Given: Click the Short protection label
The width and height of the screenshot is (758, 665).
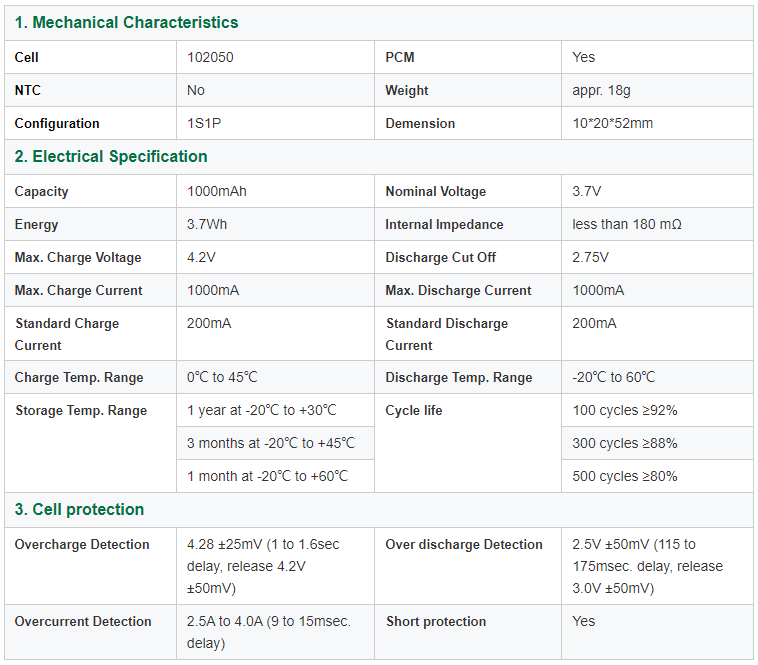Looking at the screenshot, I should pyautogui.click(x=436, y=621).
